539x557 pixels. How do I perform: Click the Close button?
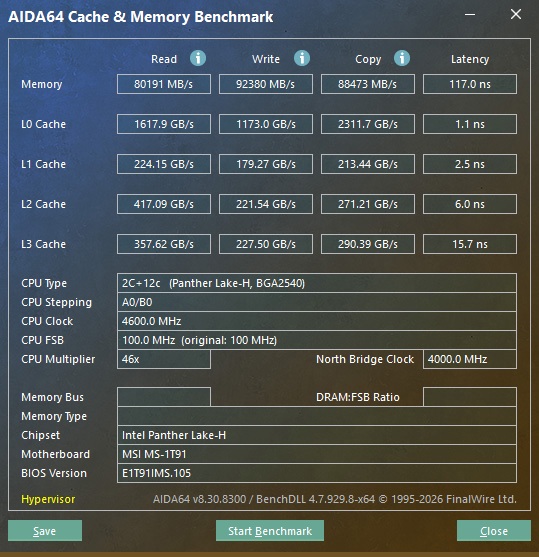tap(494, 531)
